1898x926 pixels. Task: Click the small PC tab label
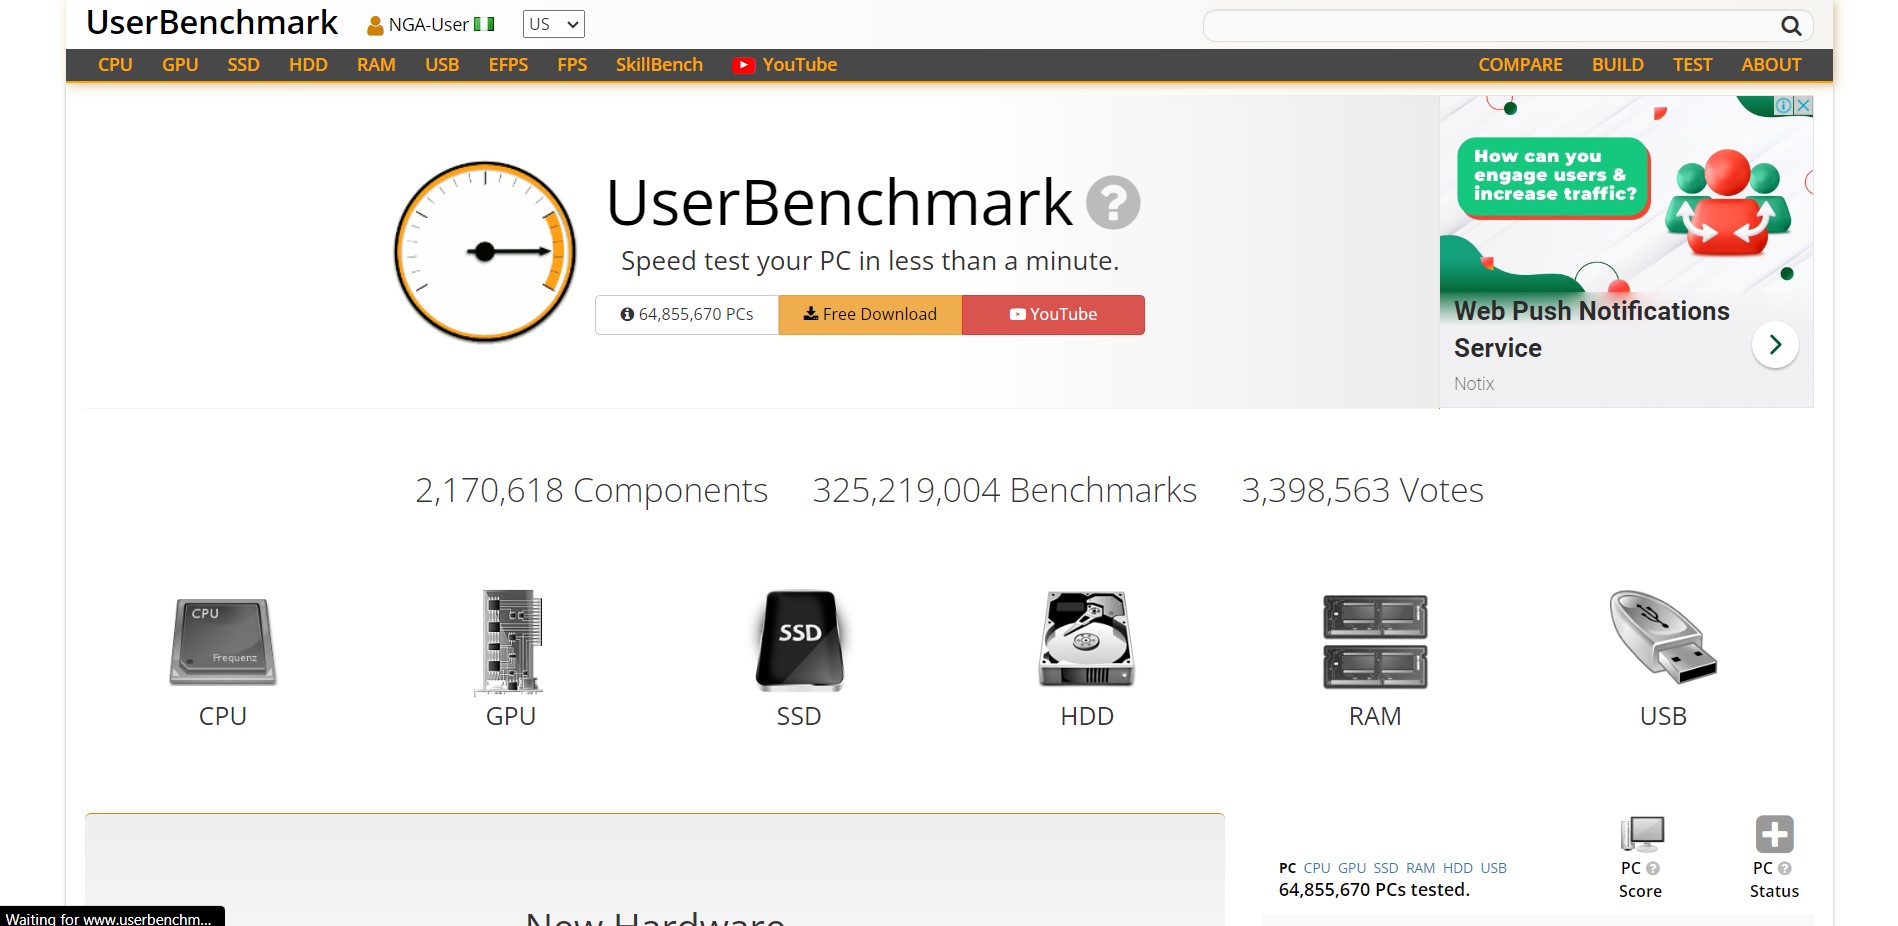tap(1288, 868)
